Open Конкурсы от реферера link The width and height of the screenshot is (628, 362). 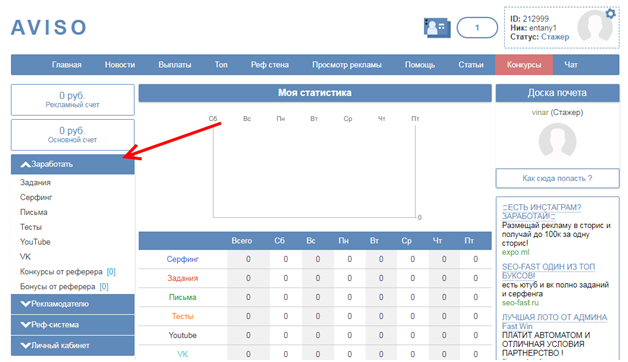(x=61, y=272)
